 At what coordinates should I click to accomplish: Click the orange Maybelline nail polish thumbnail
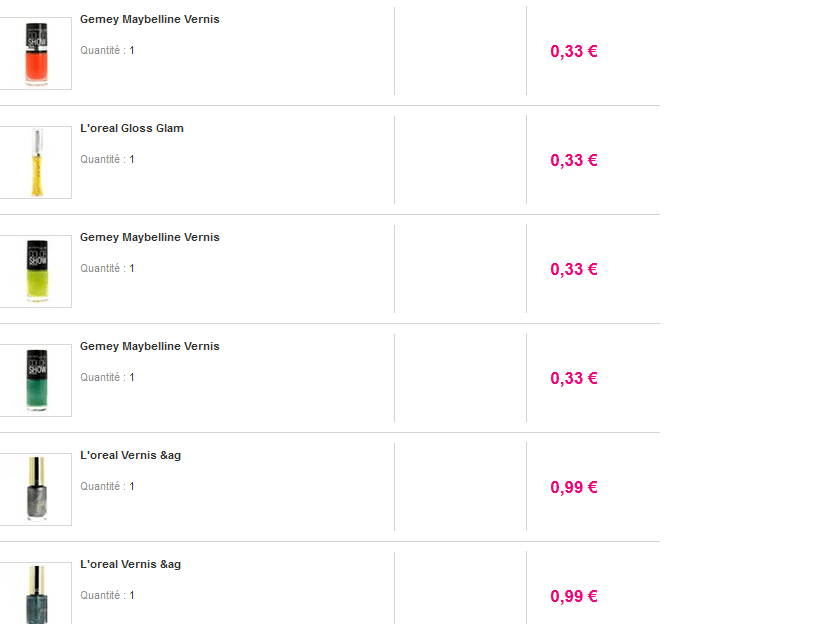[x=36, y=53]
